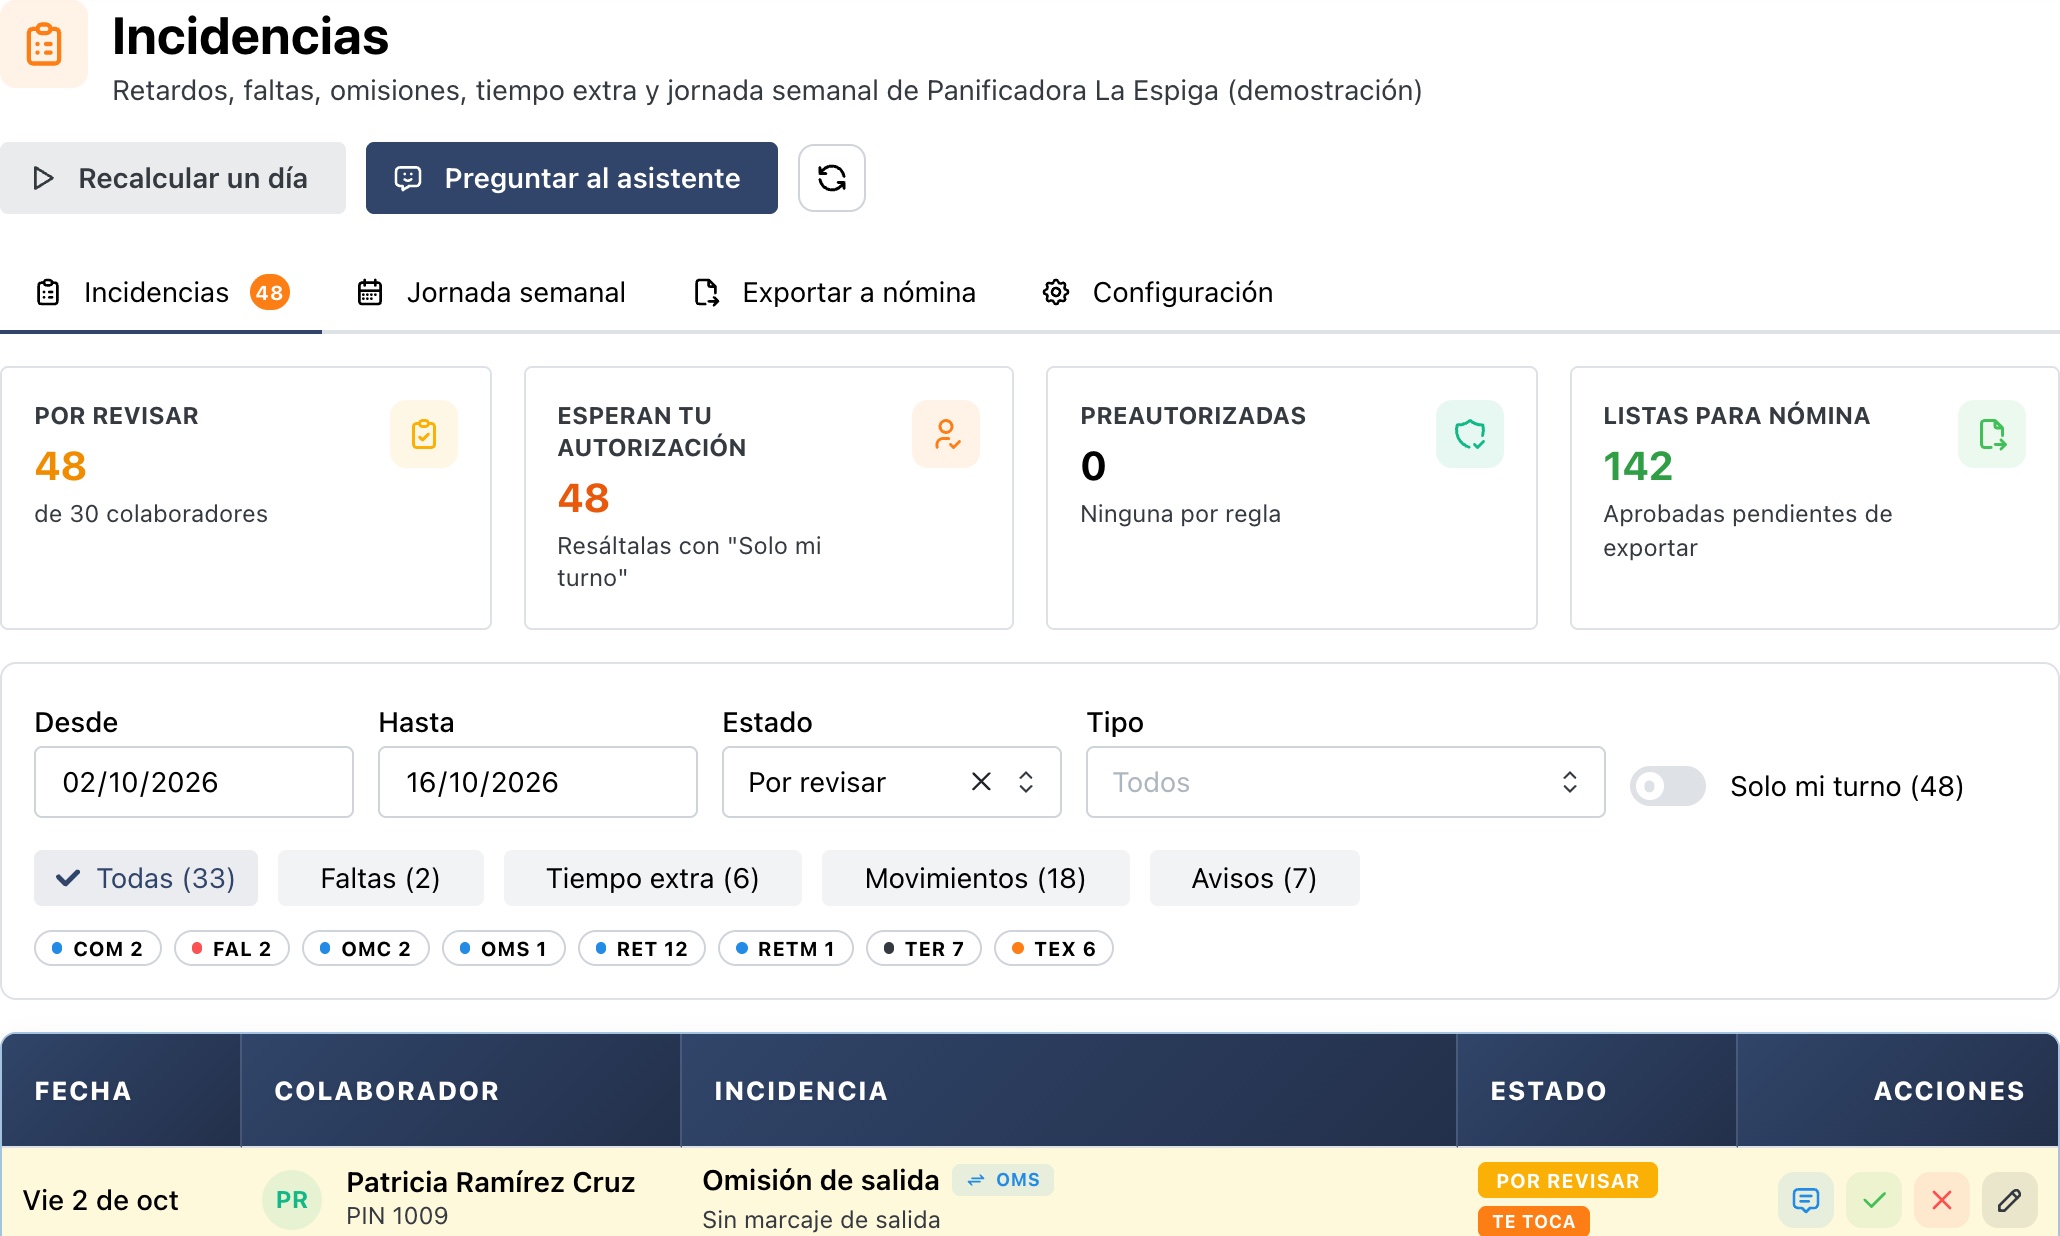
Task: Reject Patricia Ramírez's incidence with red X
Action: click(1942, 1200)
